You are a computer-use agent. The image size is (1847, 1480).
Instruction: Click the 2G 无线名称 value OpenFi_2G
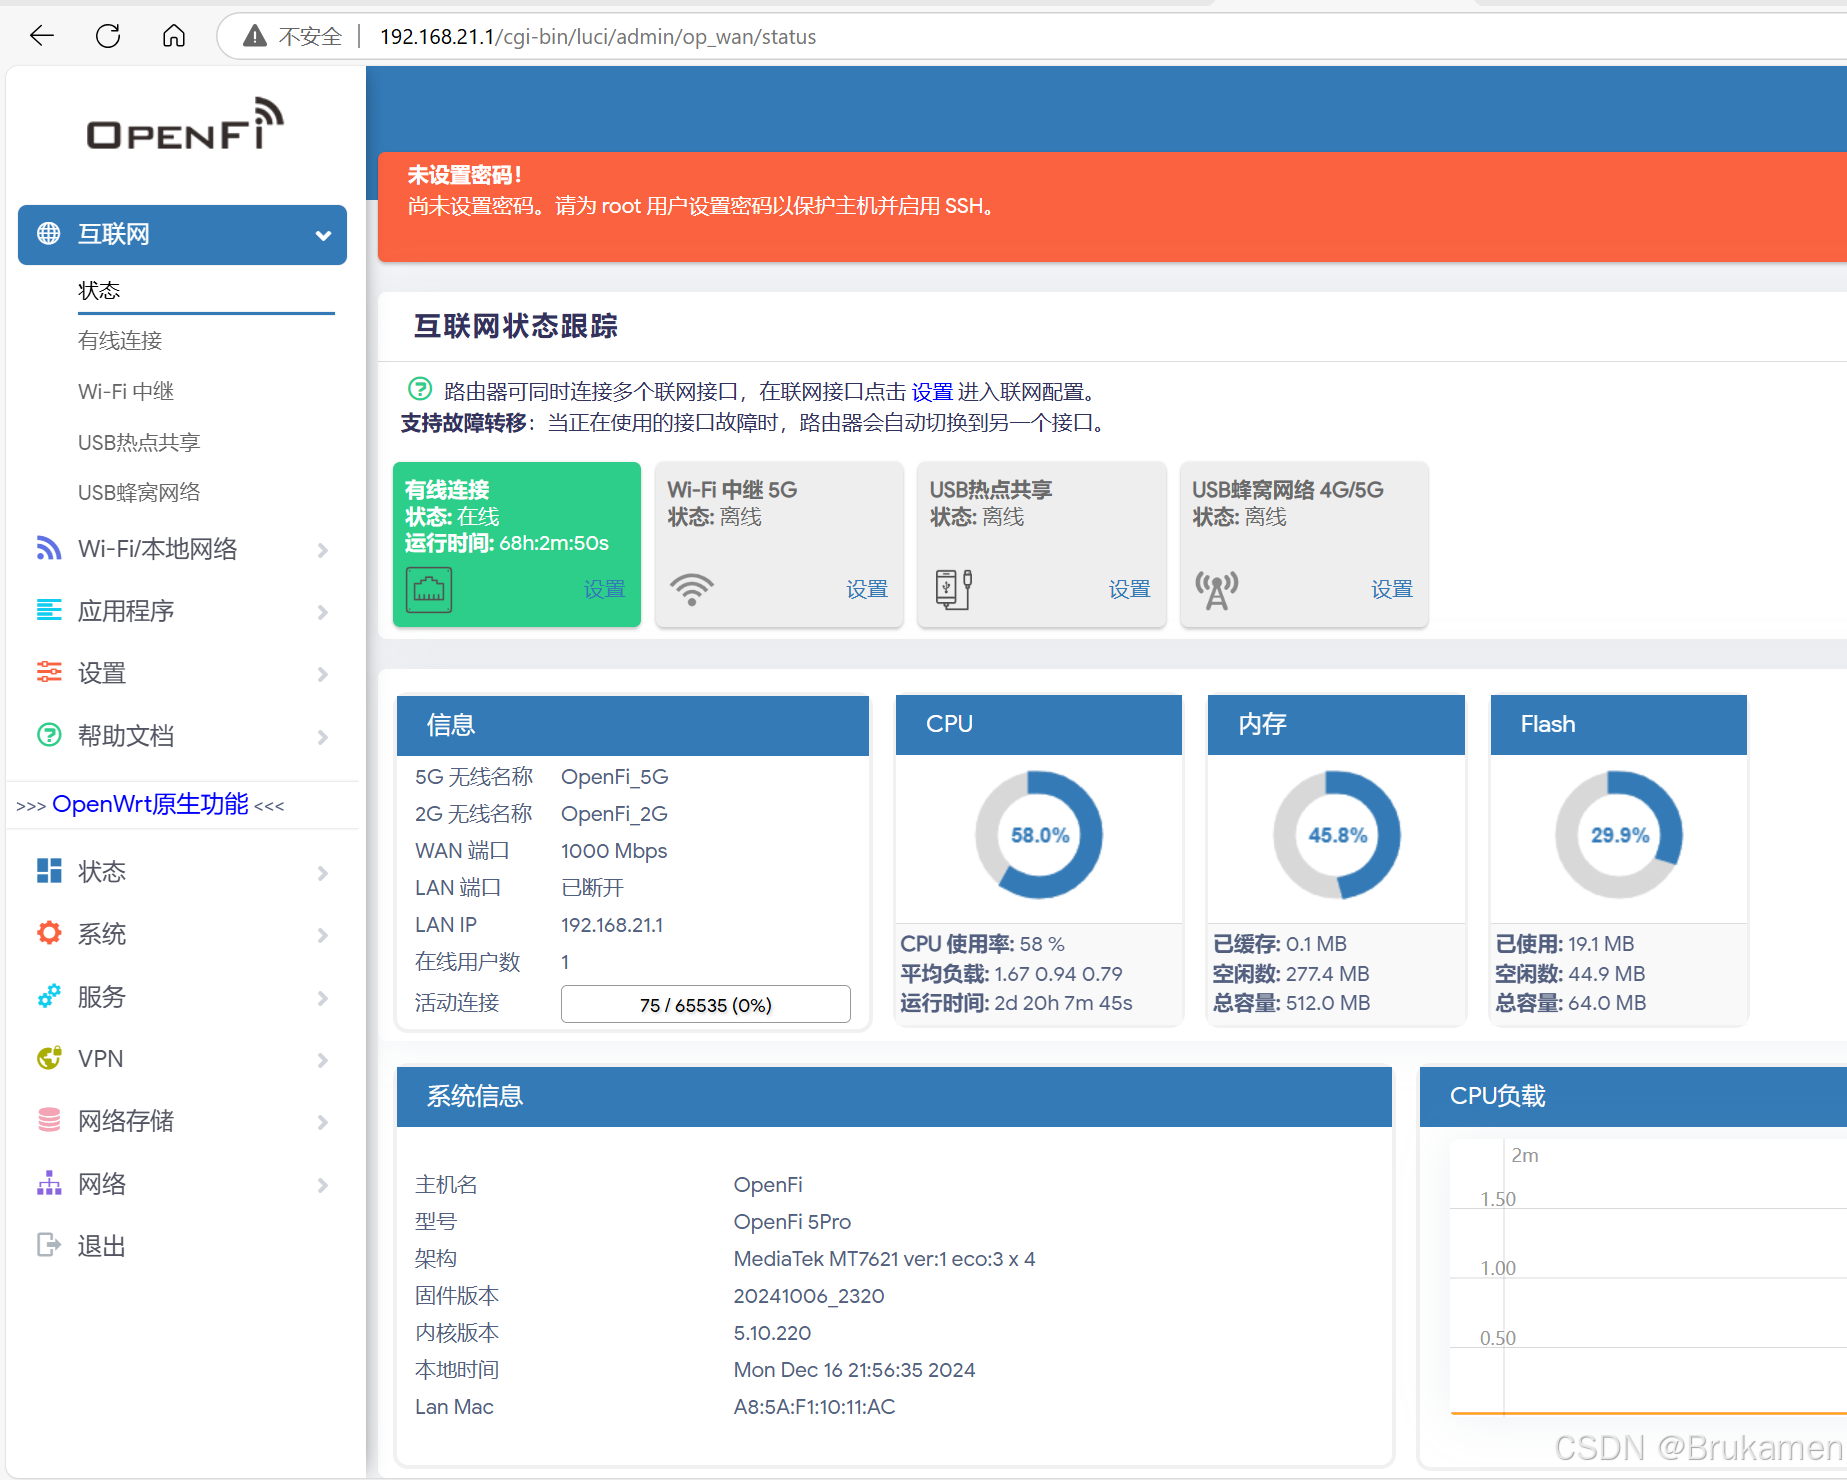(614, 814)
